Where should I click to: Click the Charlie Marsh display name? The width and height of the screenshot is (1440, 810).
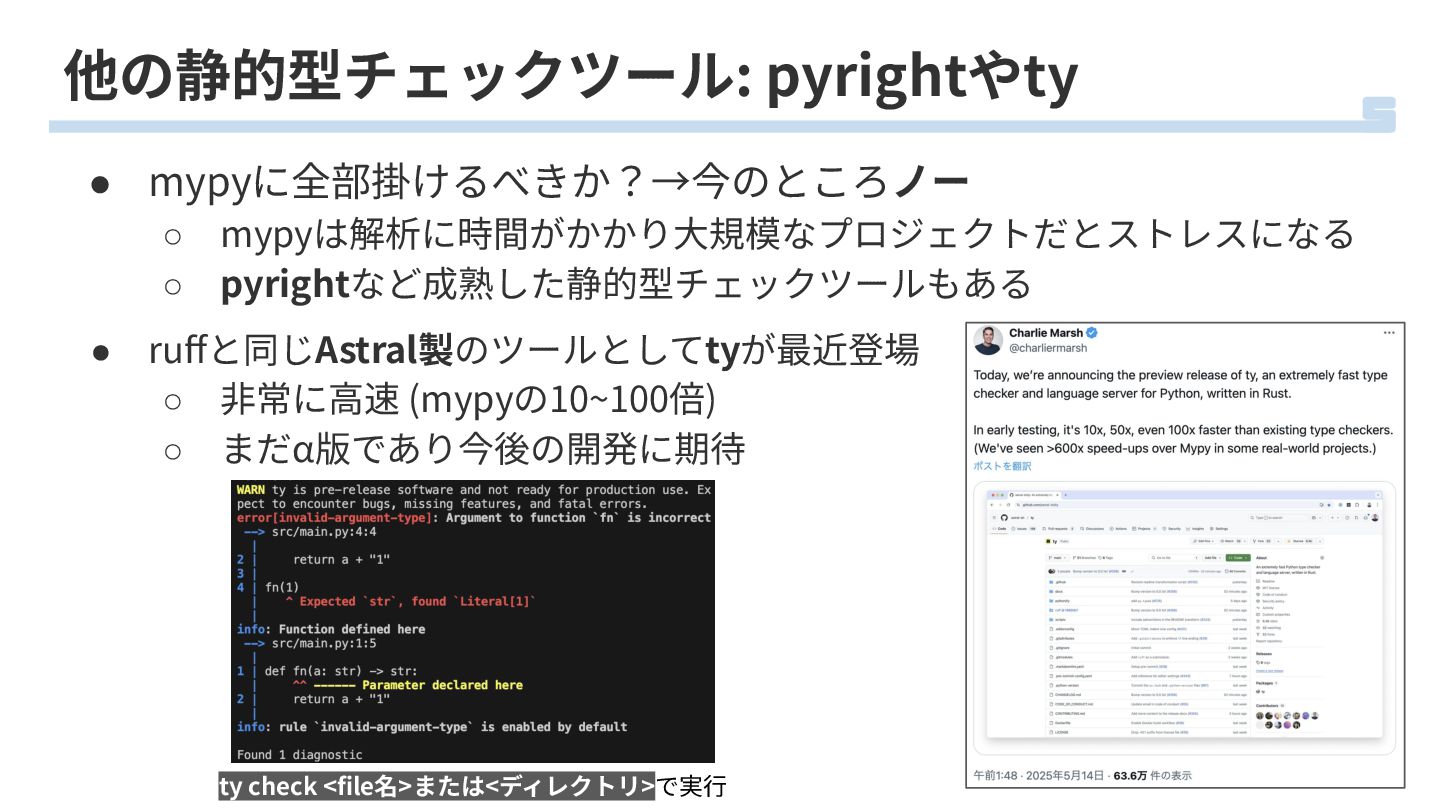[x=1047, y=332]
